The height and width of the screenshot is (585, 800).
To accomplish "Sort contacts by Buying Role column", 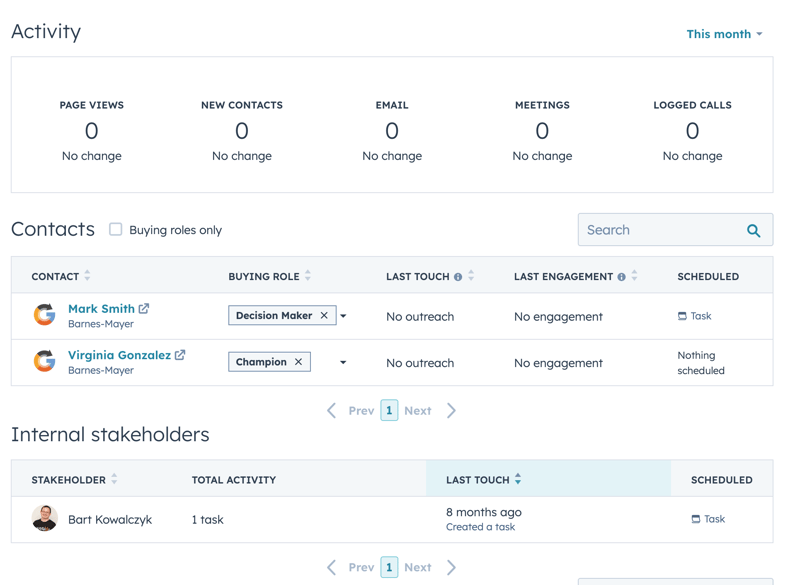I will tap(308, 276).
